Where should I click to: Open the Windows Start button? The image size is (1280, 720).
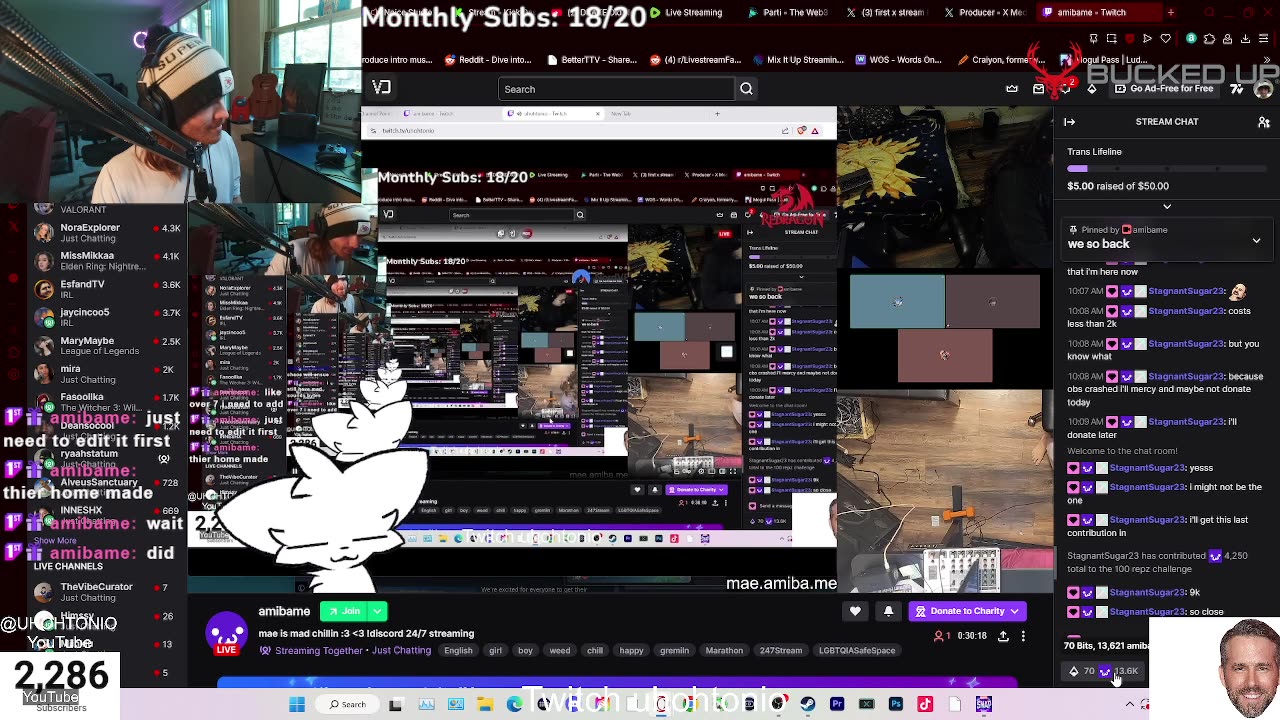pos(297,704)
